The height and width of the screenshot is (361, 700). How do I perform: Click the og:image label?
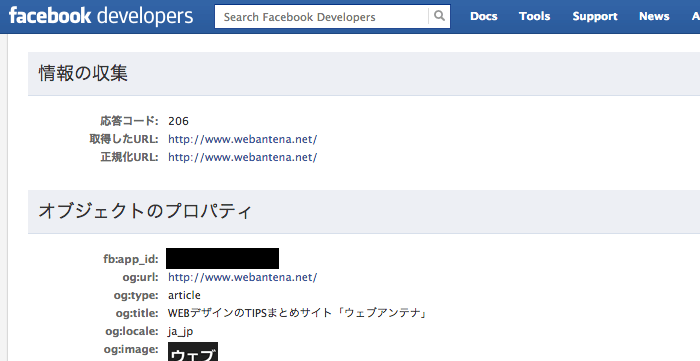pyautogui.click(x=131, y=349)
